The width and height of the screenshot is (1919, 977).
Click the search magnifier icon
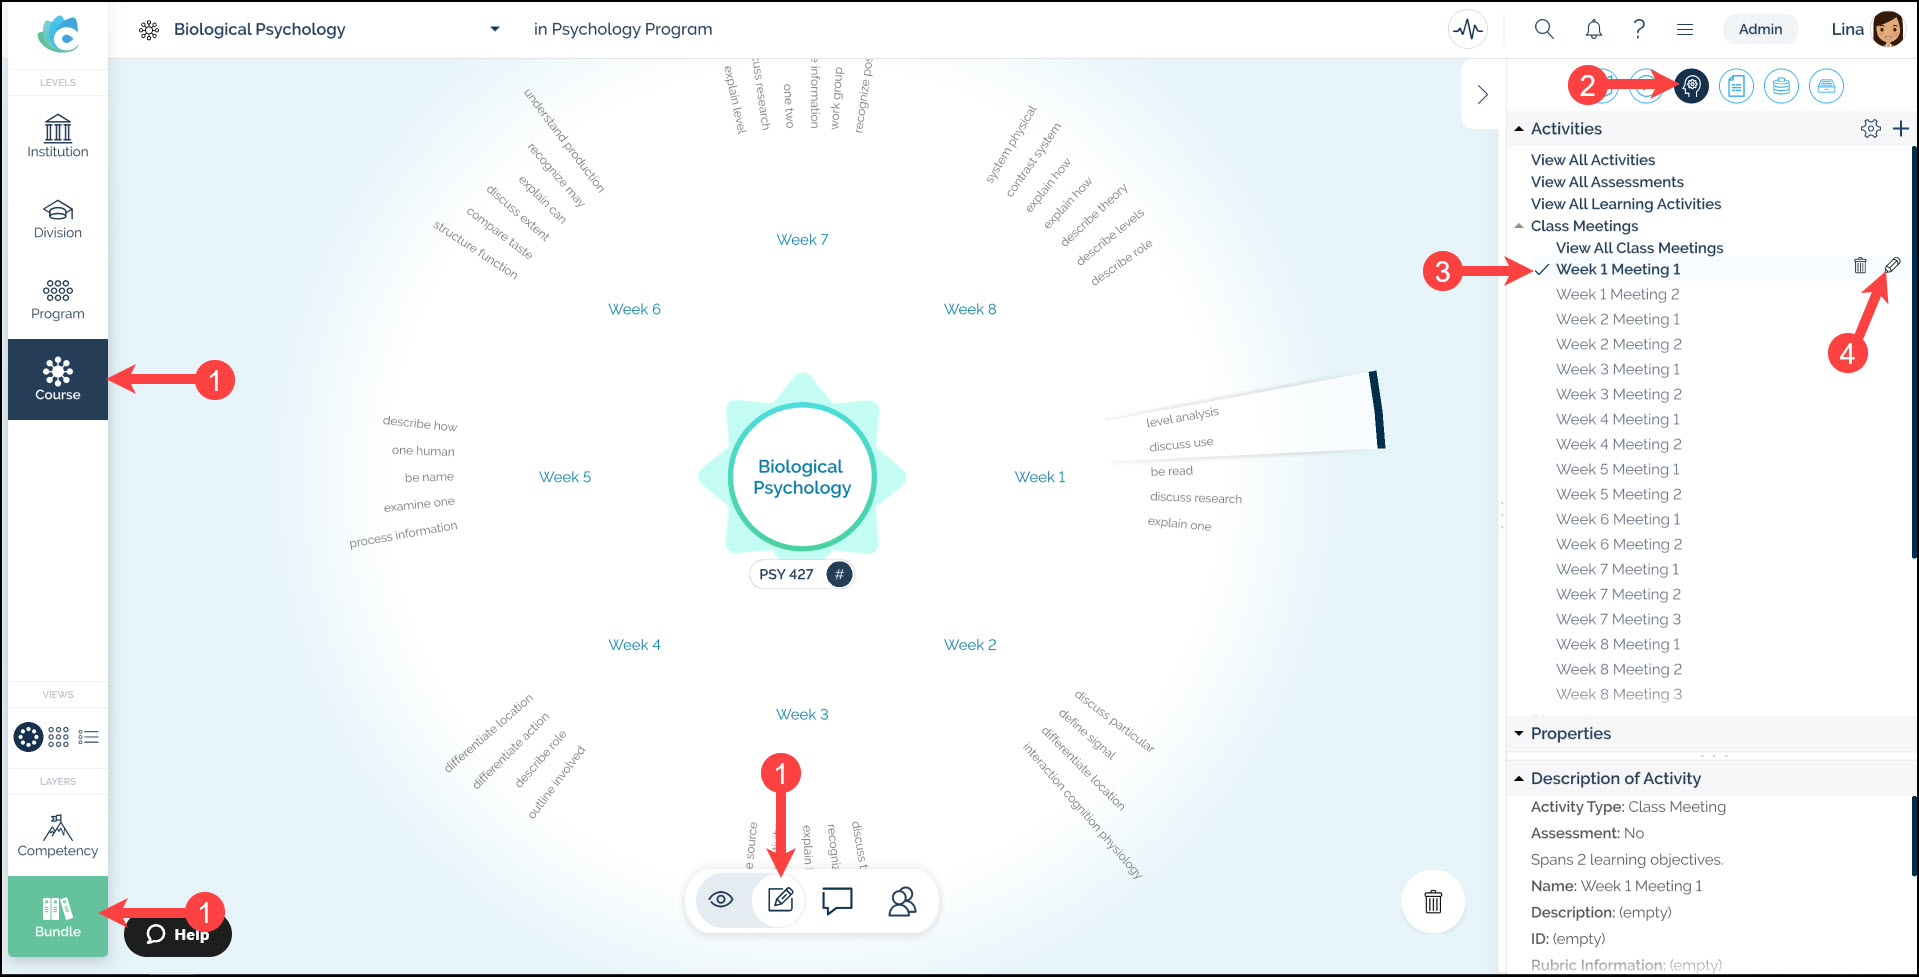click(1544, 30)
